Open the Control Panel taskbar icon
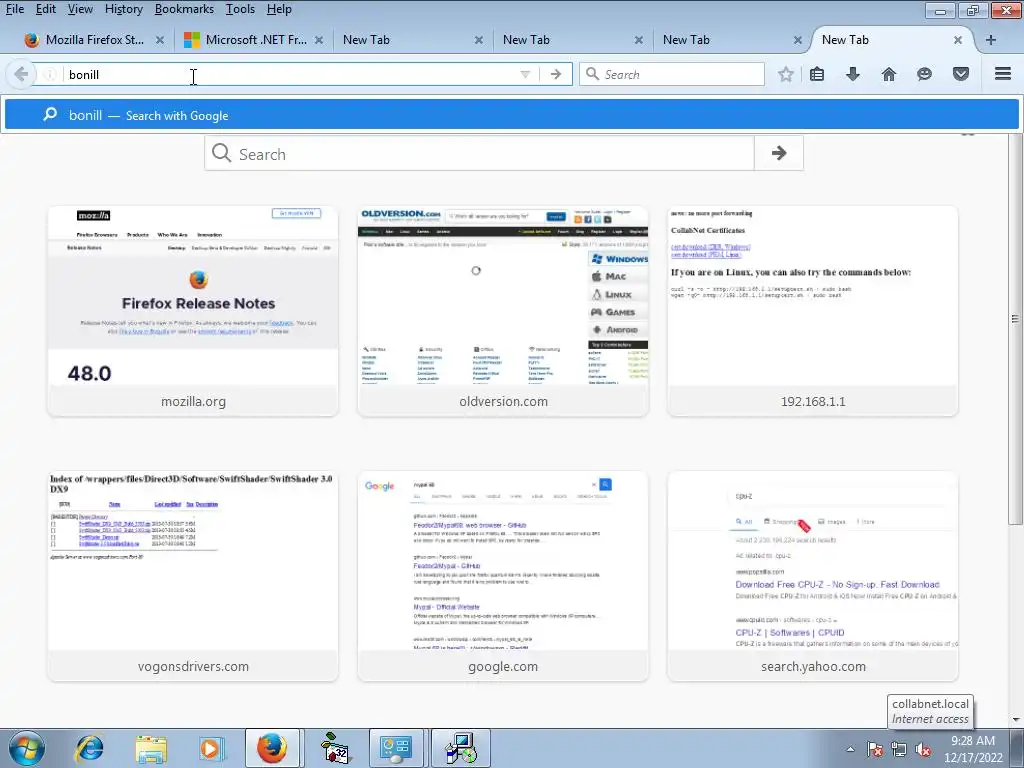 click(396, 748)
